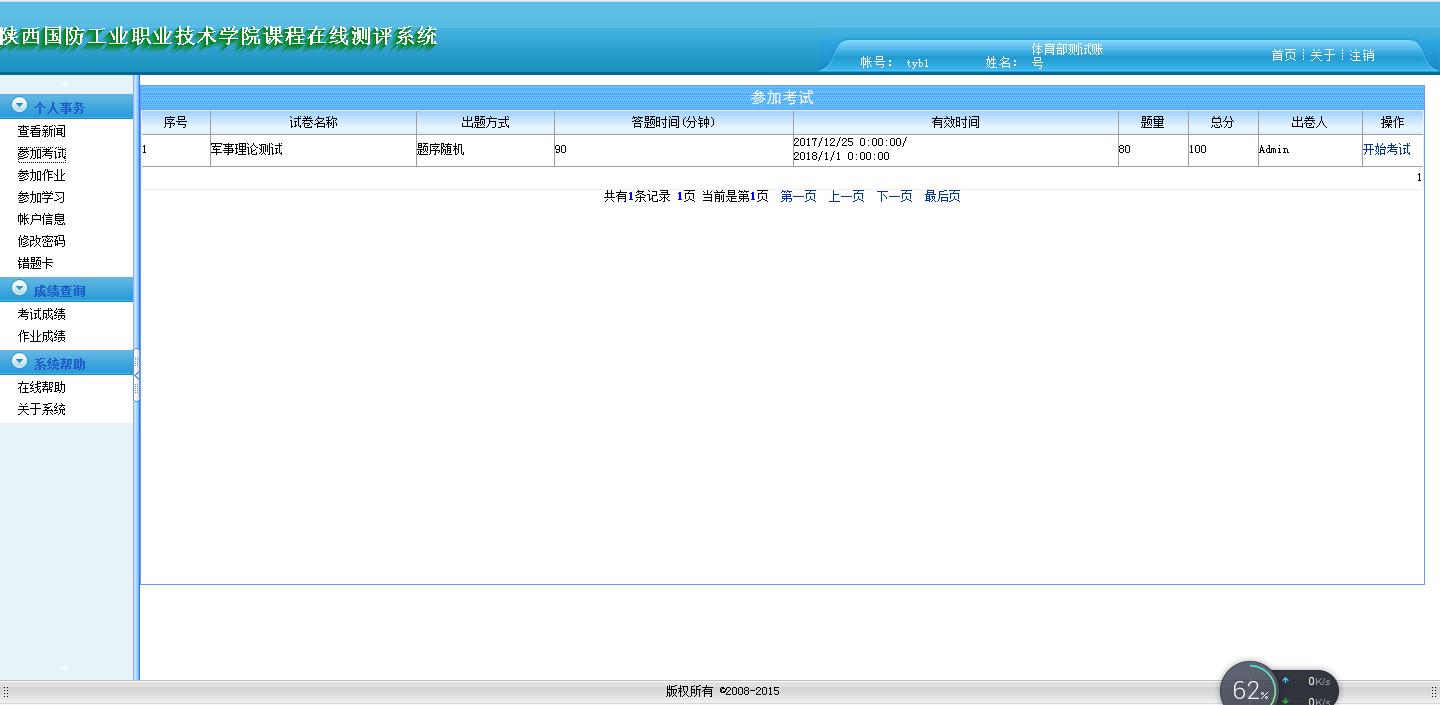Select 参加考试 in the sidebar menu
The image size is (1440, 705).
(41, 153)
